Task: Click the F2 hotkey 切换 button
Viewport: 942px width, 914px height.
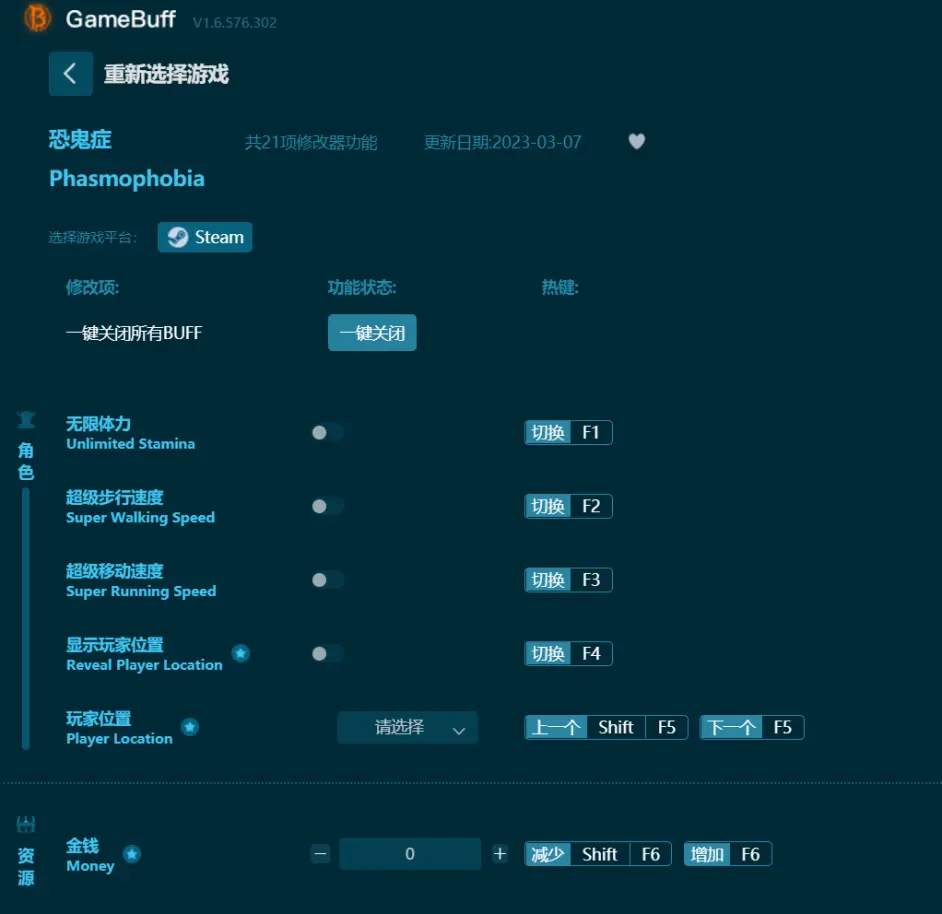Action: (568, 507)
